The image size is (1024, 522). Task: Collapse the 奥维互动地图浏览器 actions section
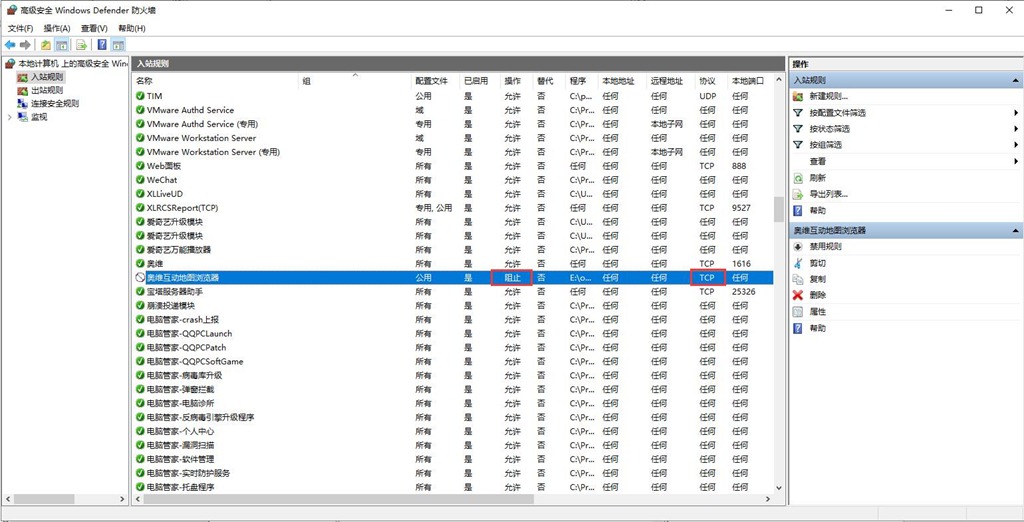[1015, 230]
